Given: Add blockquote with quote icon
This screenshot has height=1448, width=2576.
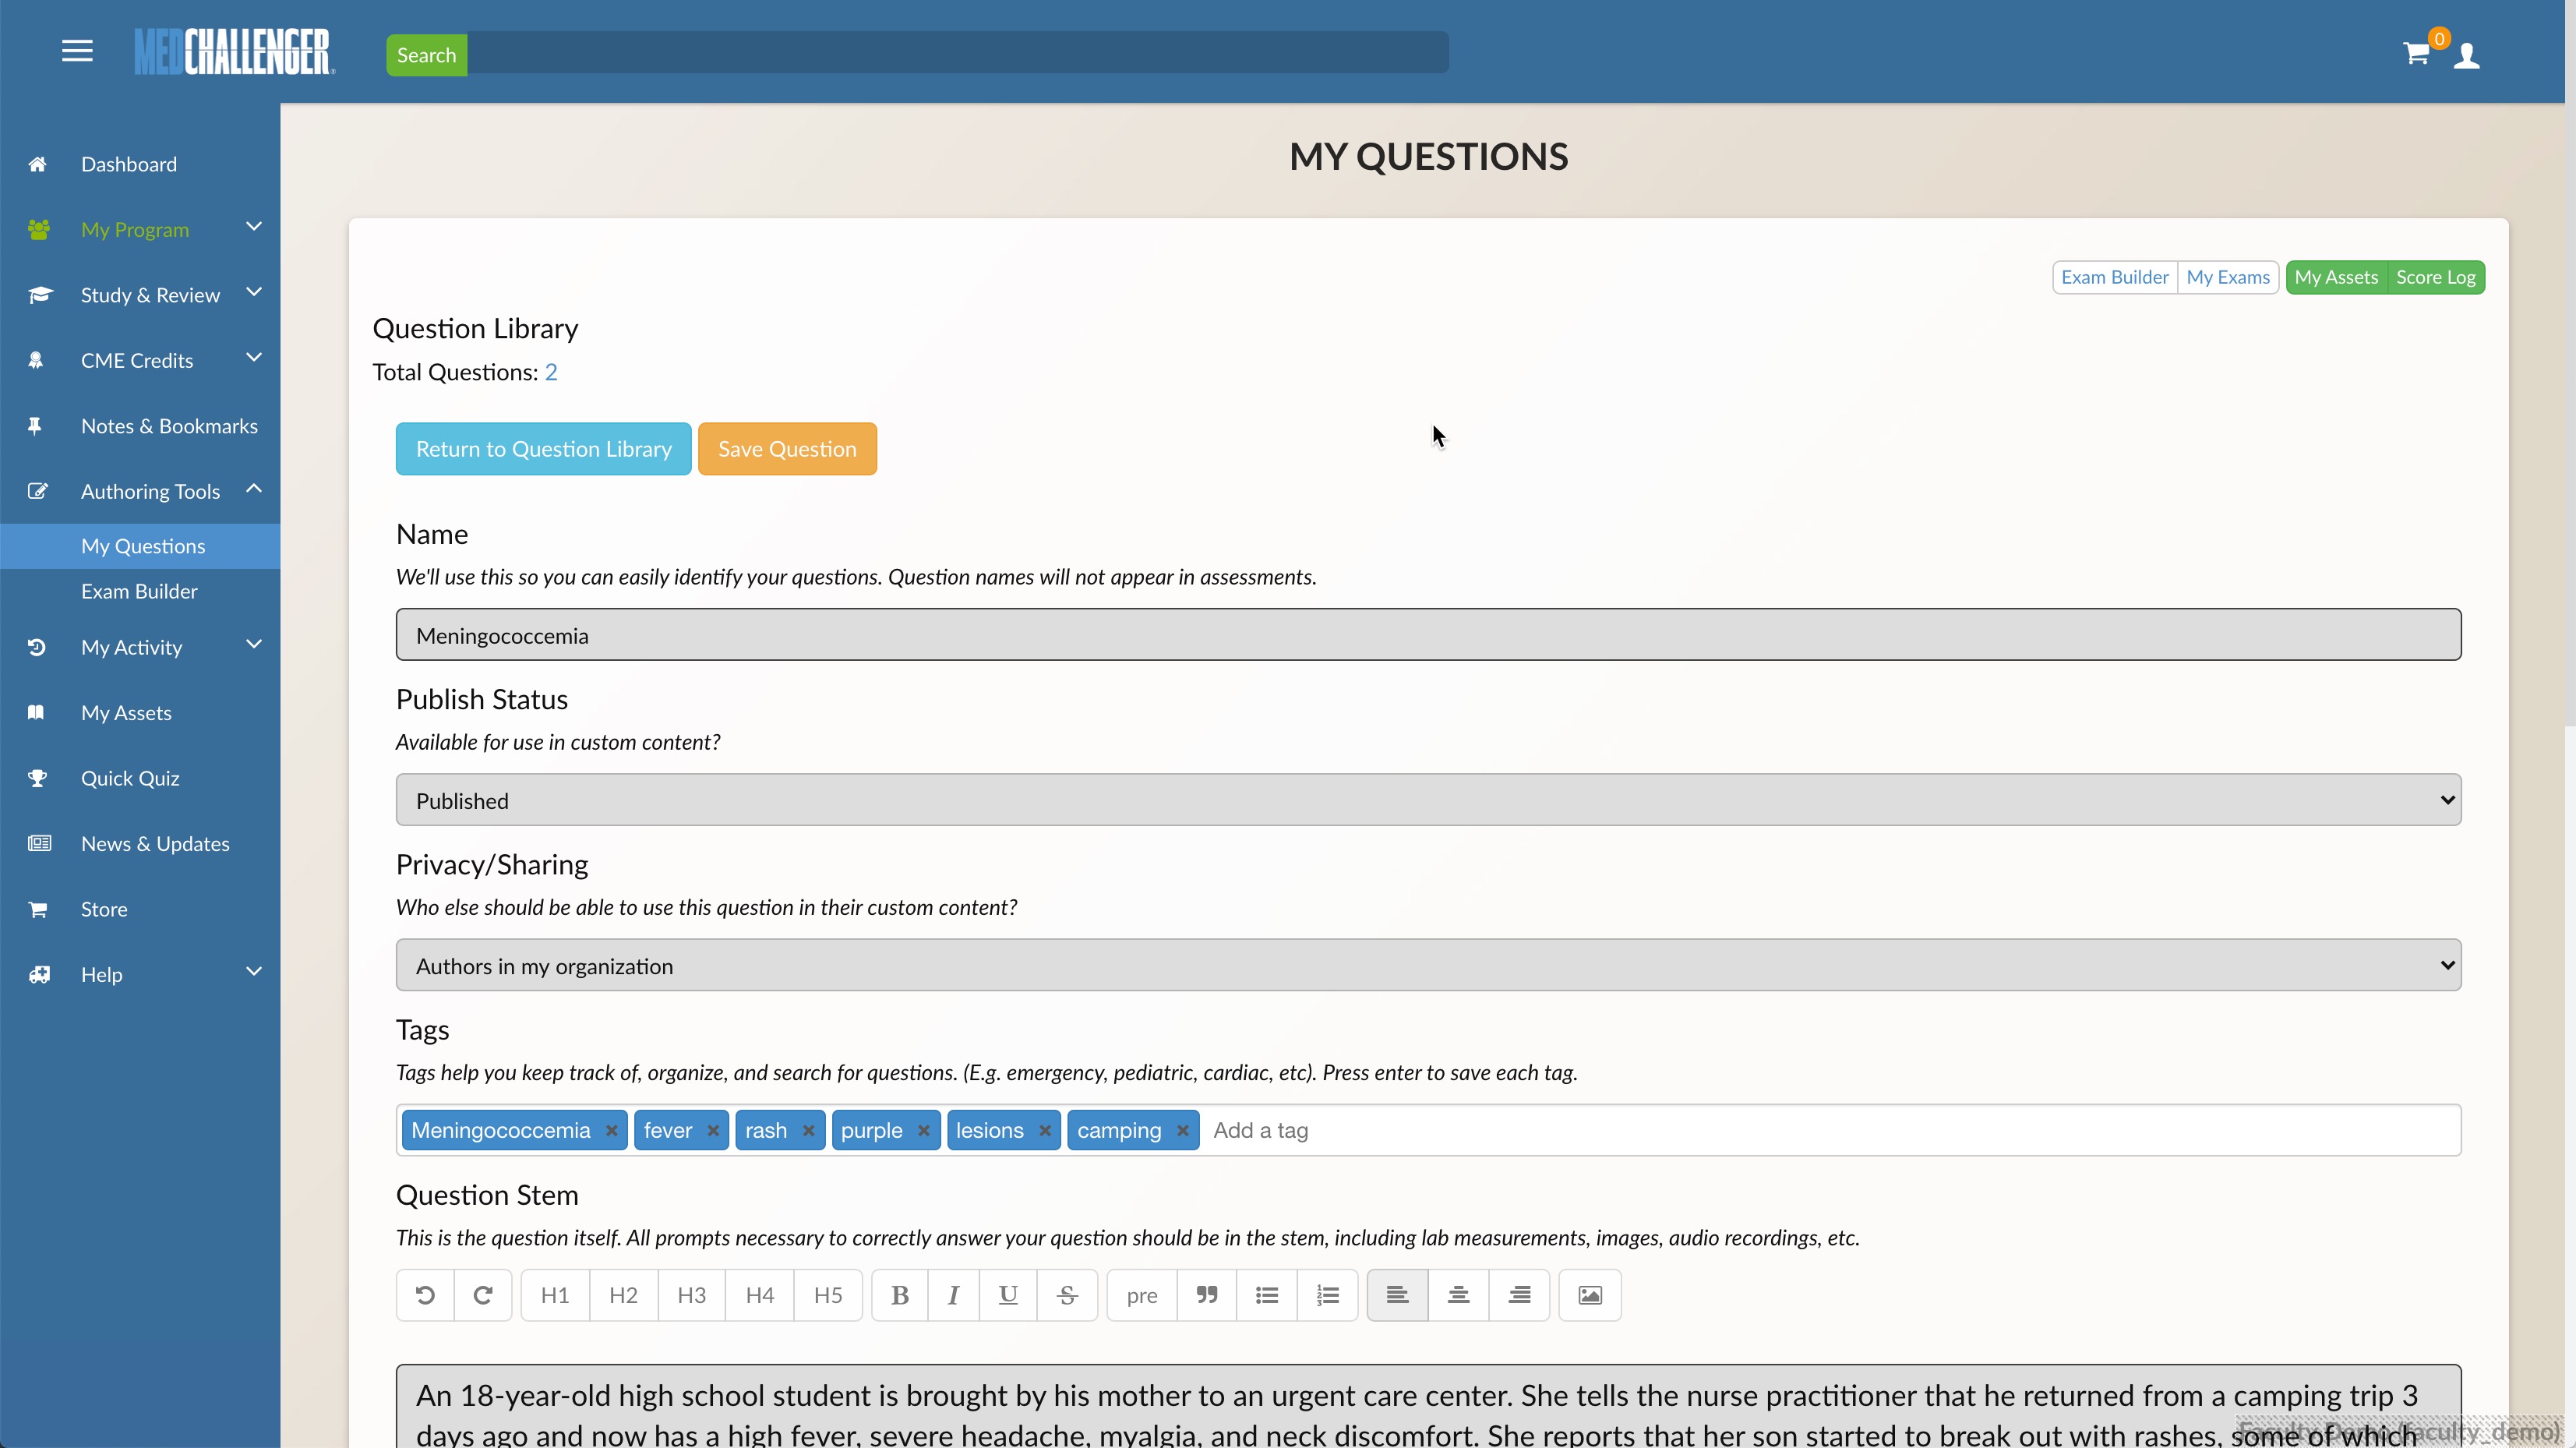Looking at the screenshot, I should pos(1207,1295).
